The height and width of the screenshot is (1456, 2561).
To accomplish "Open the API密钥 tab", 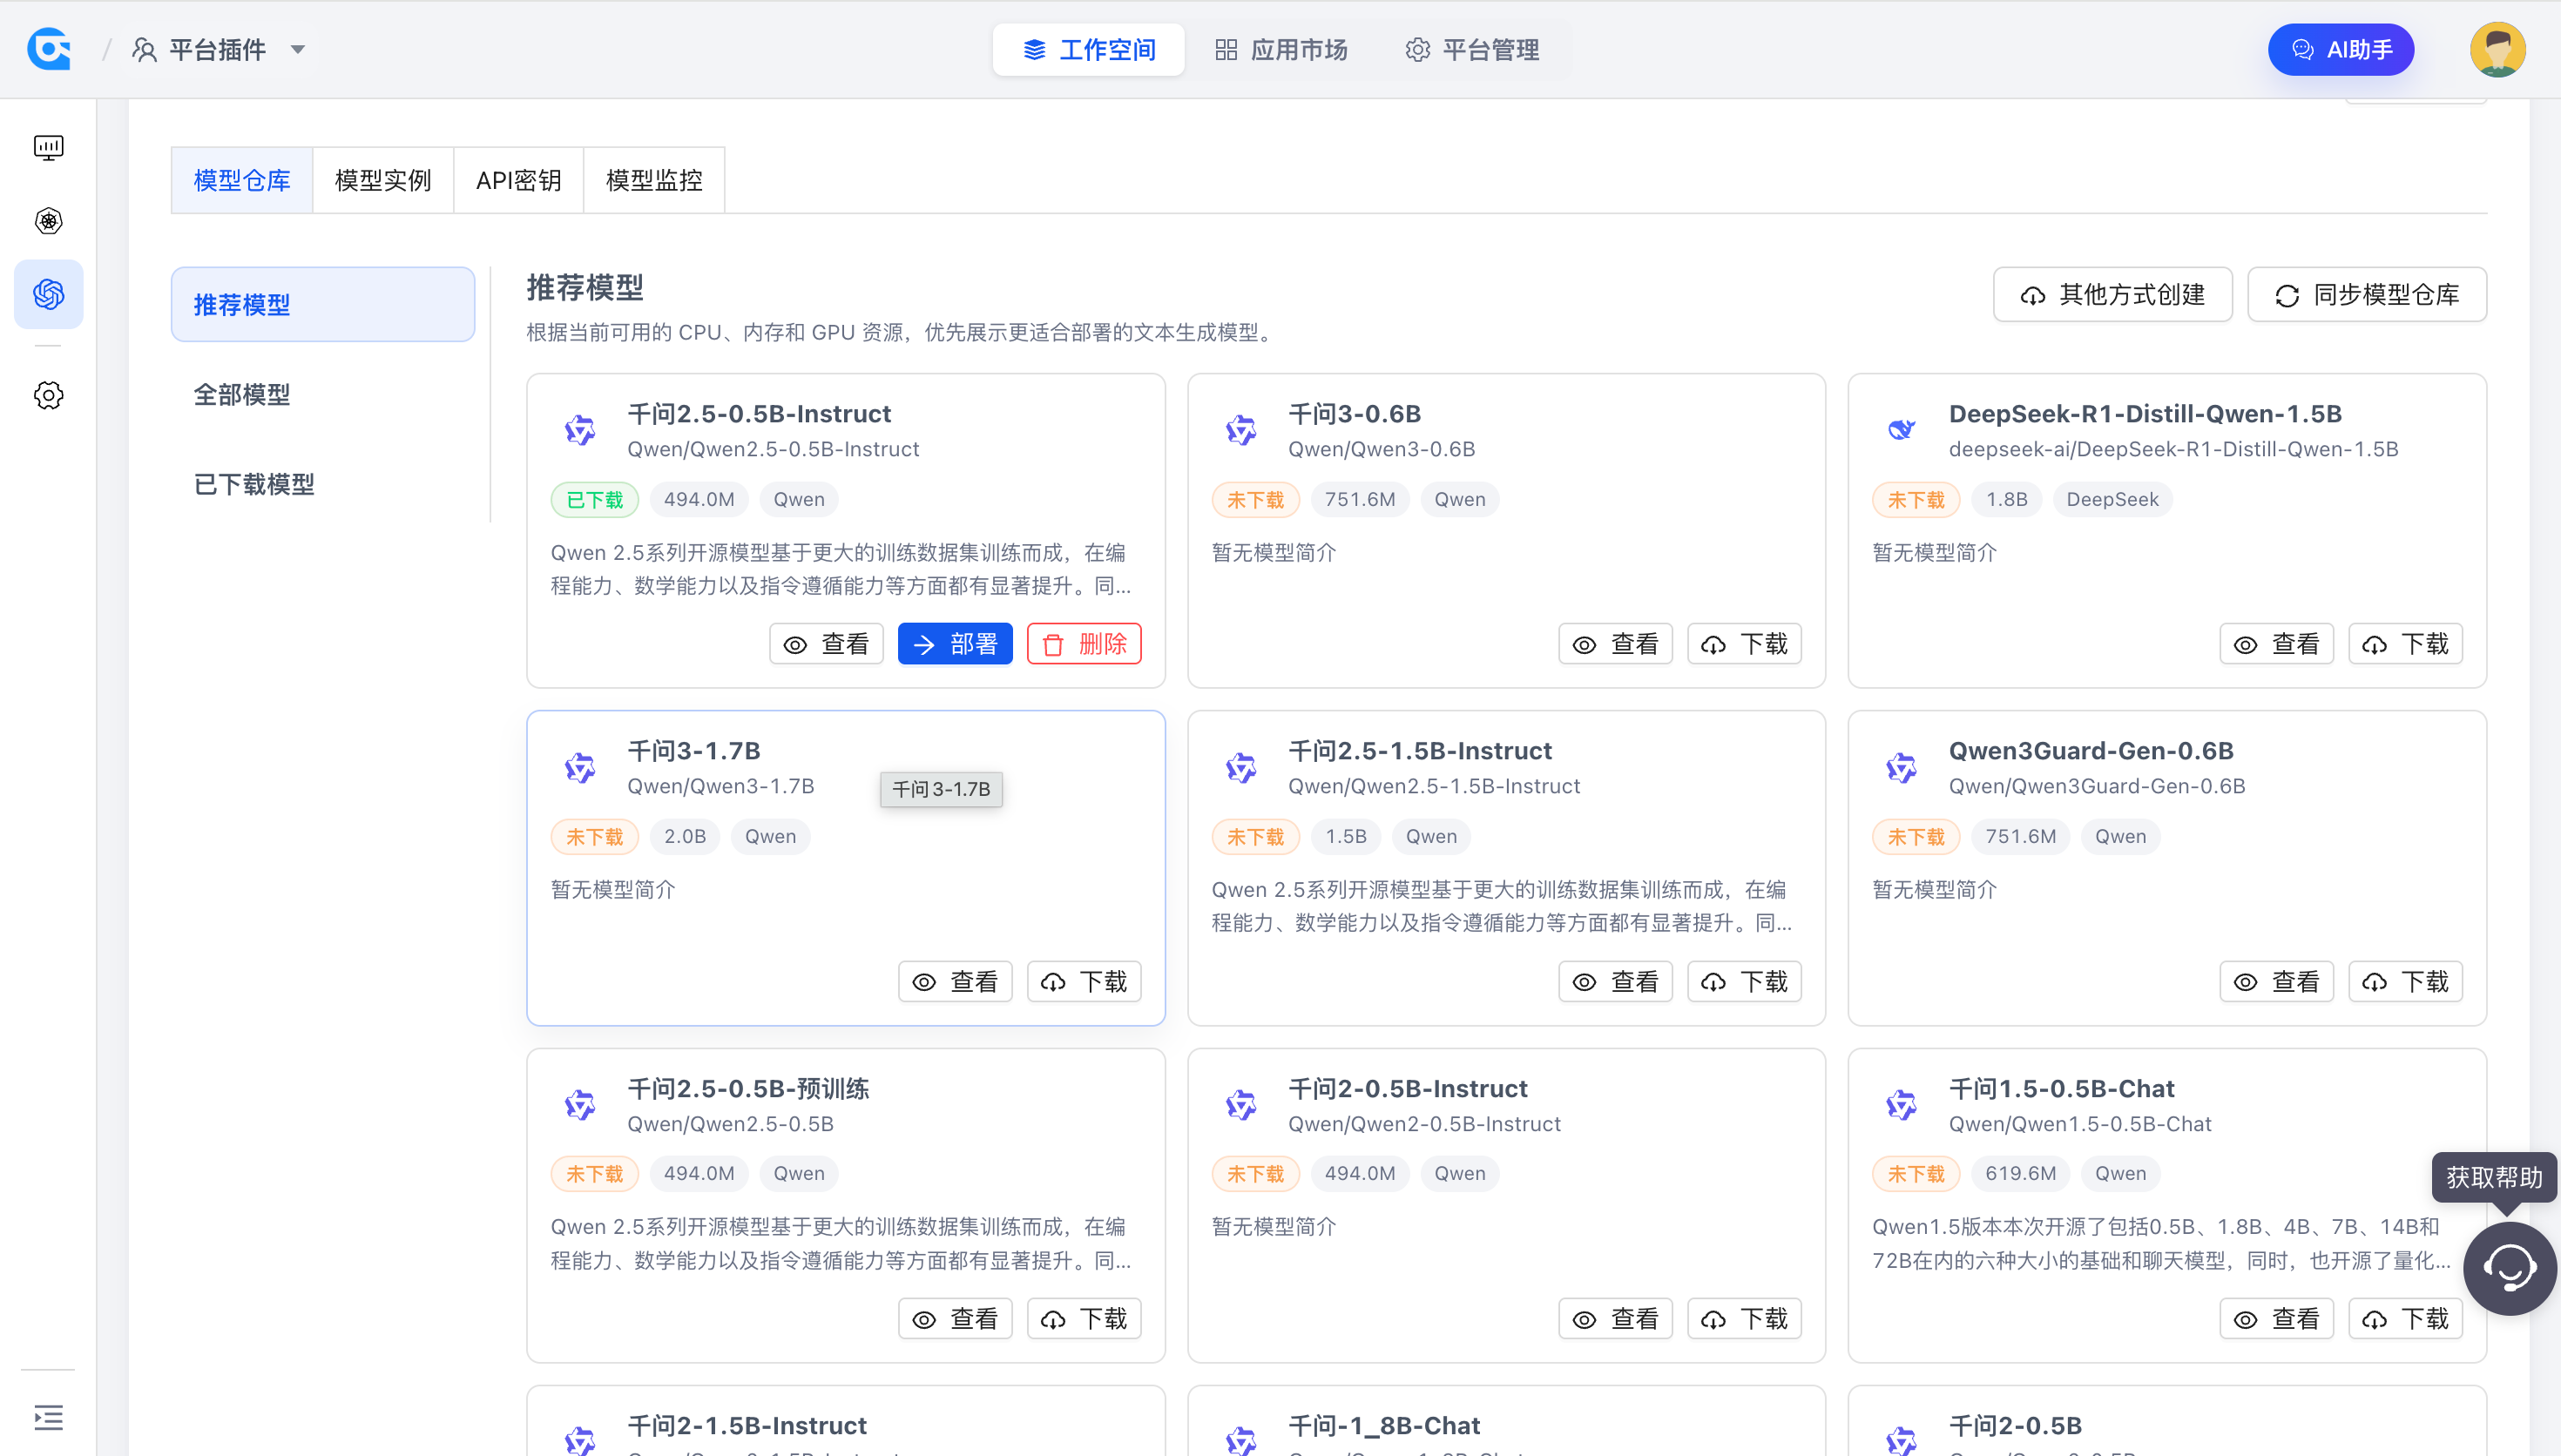I will [518, 180].
